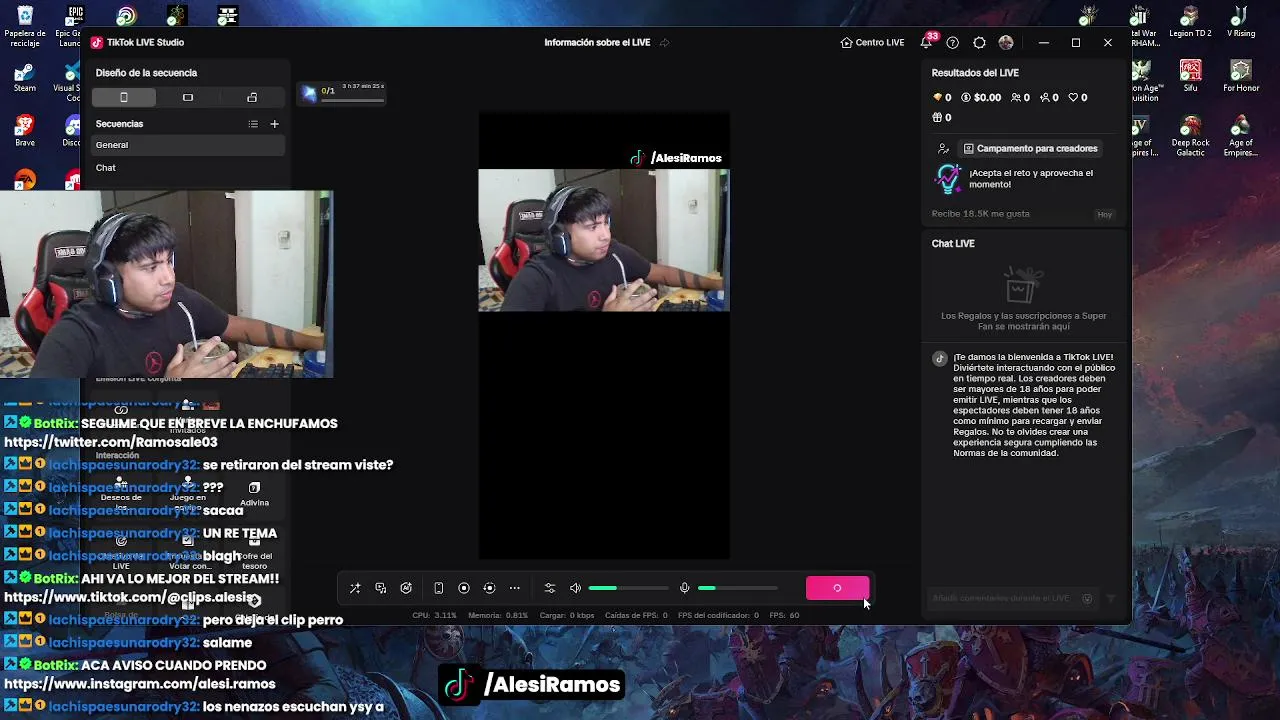Open Papelera de reciclaje on desktop
Image resolution: width=1280 pixels, height=720 pixels.
coord(24,26)
